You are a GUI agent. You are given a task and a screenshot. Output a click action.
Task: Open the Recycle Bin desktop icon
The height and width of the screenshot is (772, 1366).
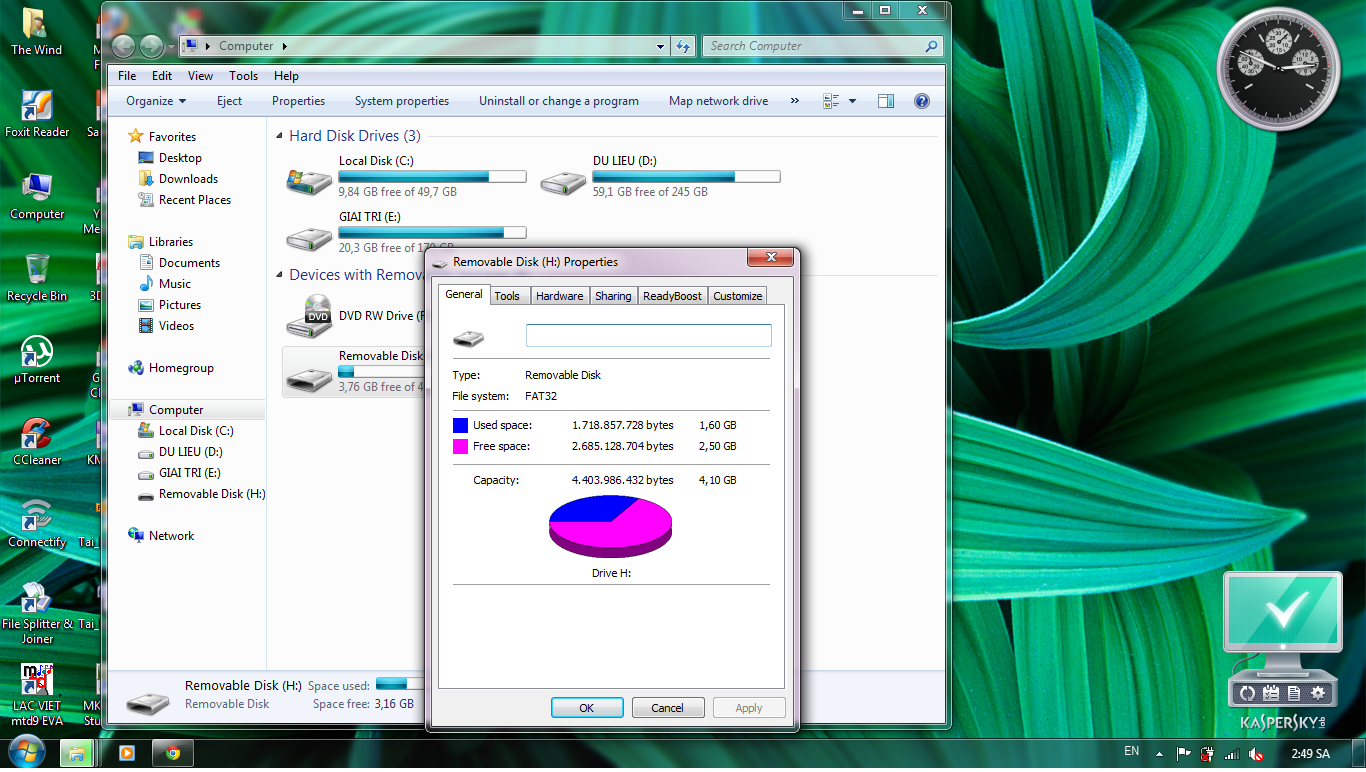pyautogui.click(x=37, y=277)
